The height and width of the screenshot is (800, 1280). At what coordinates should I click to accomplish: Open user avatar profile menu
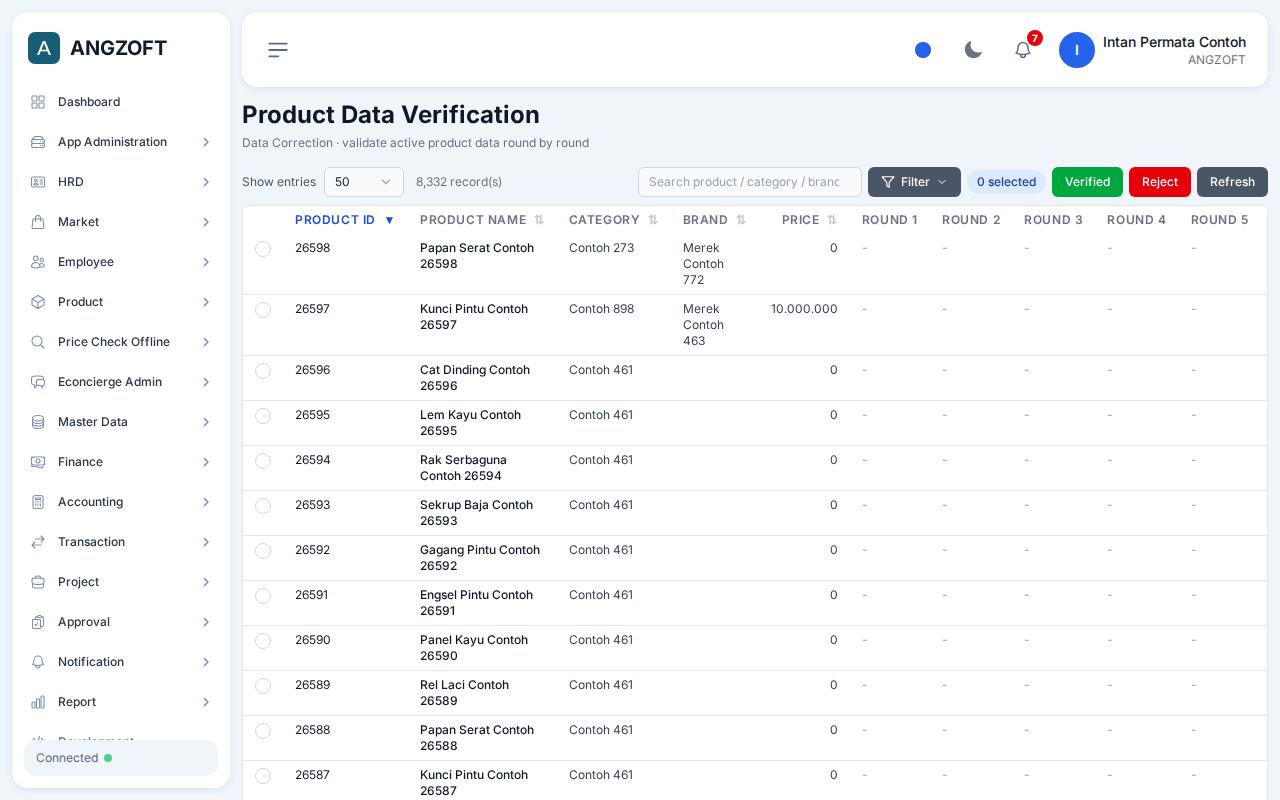1077,50
